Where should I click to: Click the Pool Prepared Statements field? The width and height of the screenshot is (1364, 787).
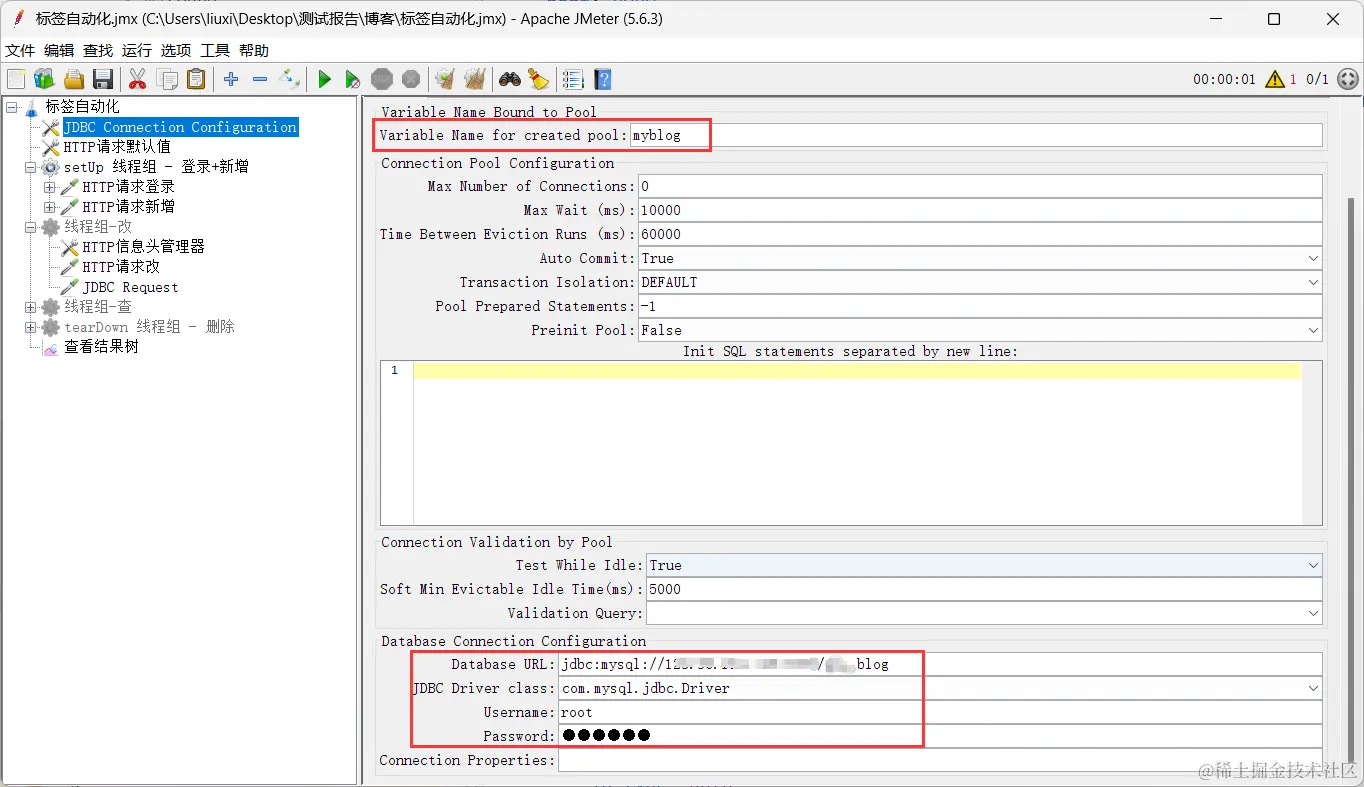tap(980, 306)
